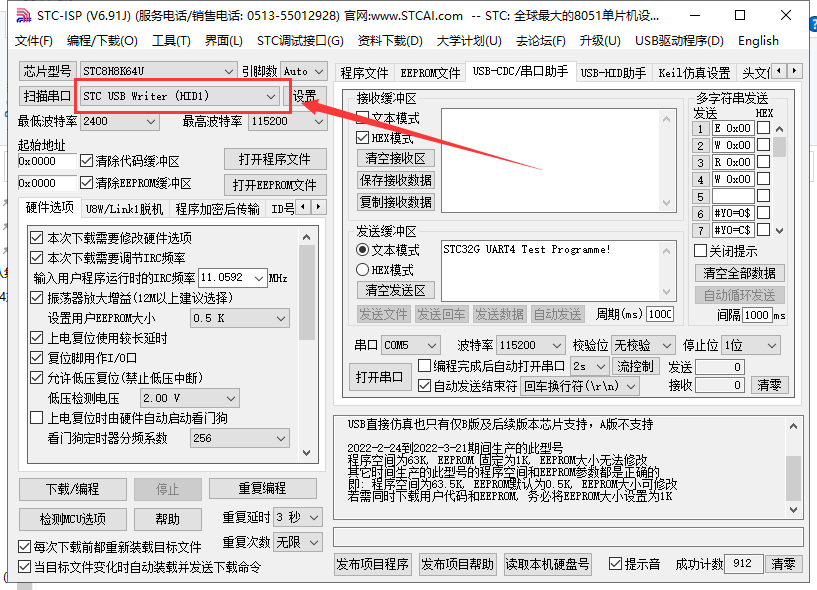Expand the EEPROM size 0.5 K dropdown
The image size is (817, 590).
[x=281, y=318]
